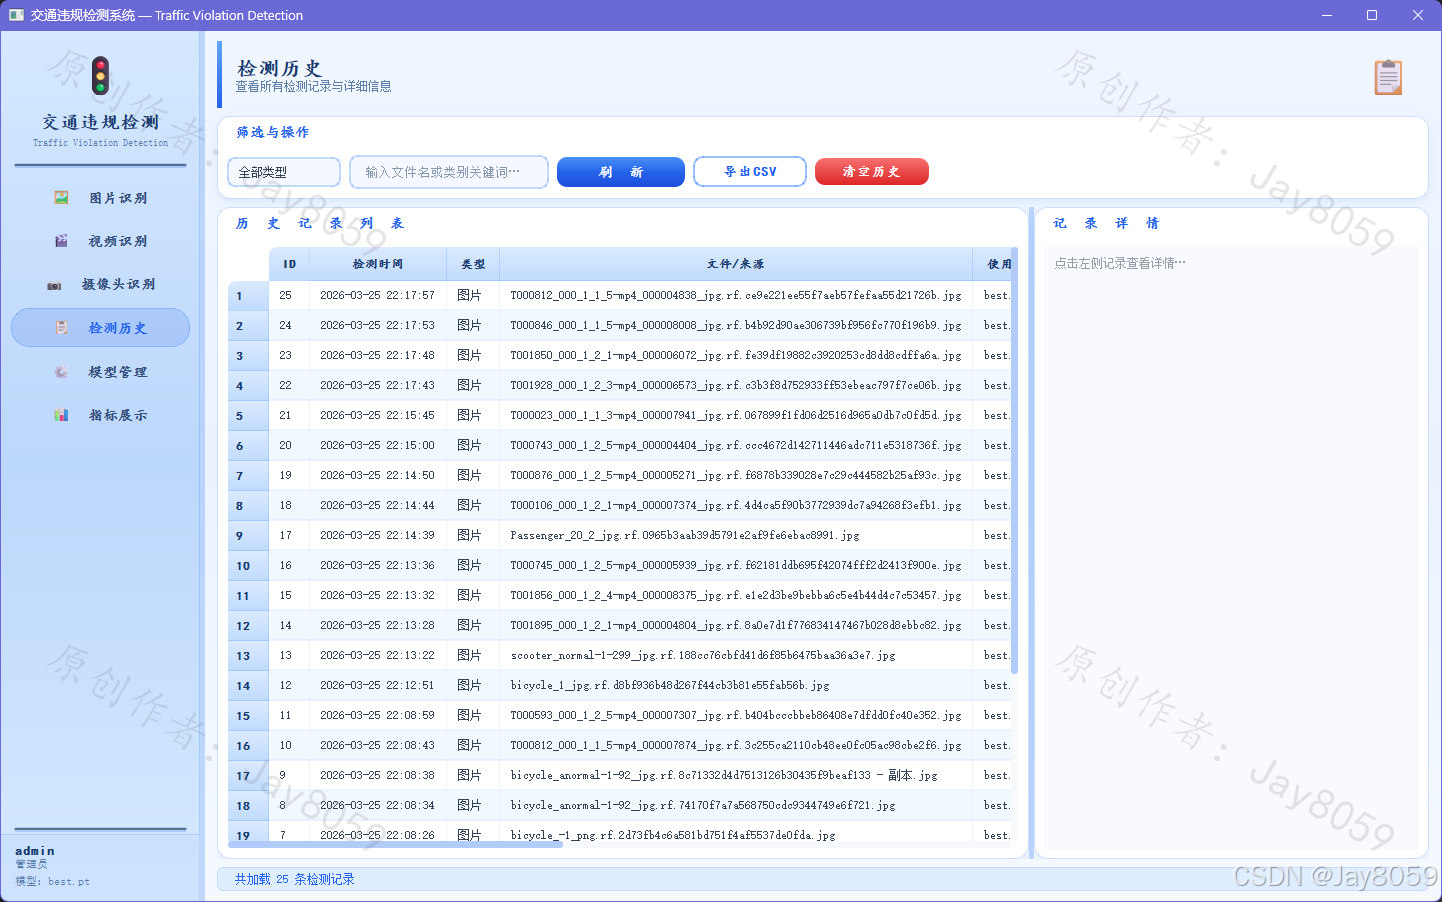This screenshot has width=1442, height=902.
Task: Click the horizontal scrollbar under history table
Action: (x=396, y=844)
